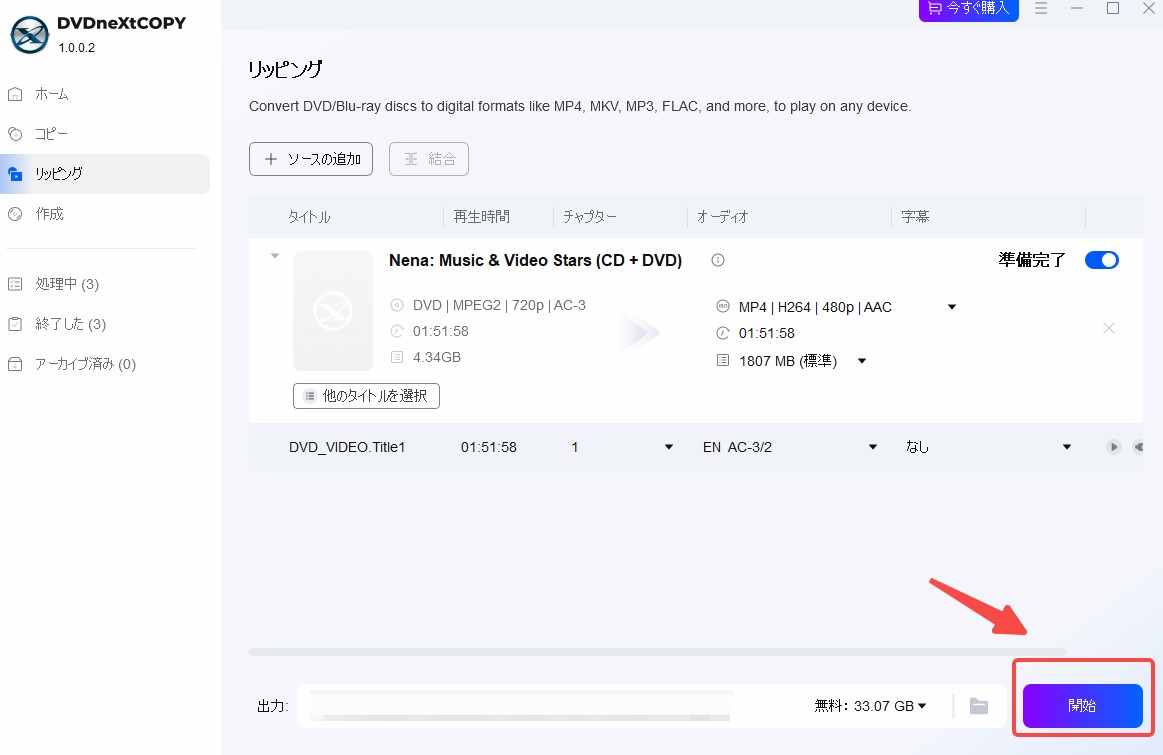The image size is (1163, 755).
Task: Click the 4.34GB source size text
Action: tap(437, 357)
